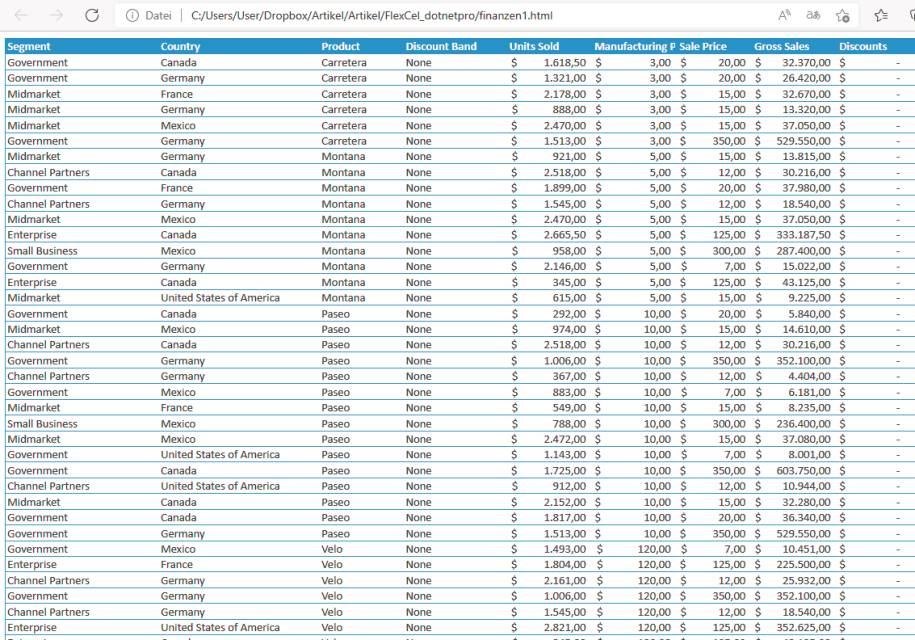The height and width of the screenshot is (640, 915).
Task: Click the Gross Sales column header
Action: tap(781, 47)
